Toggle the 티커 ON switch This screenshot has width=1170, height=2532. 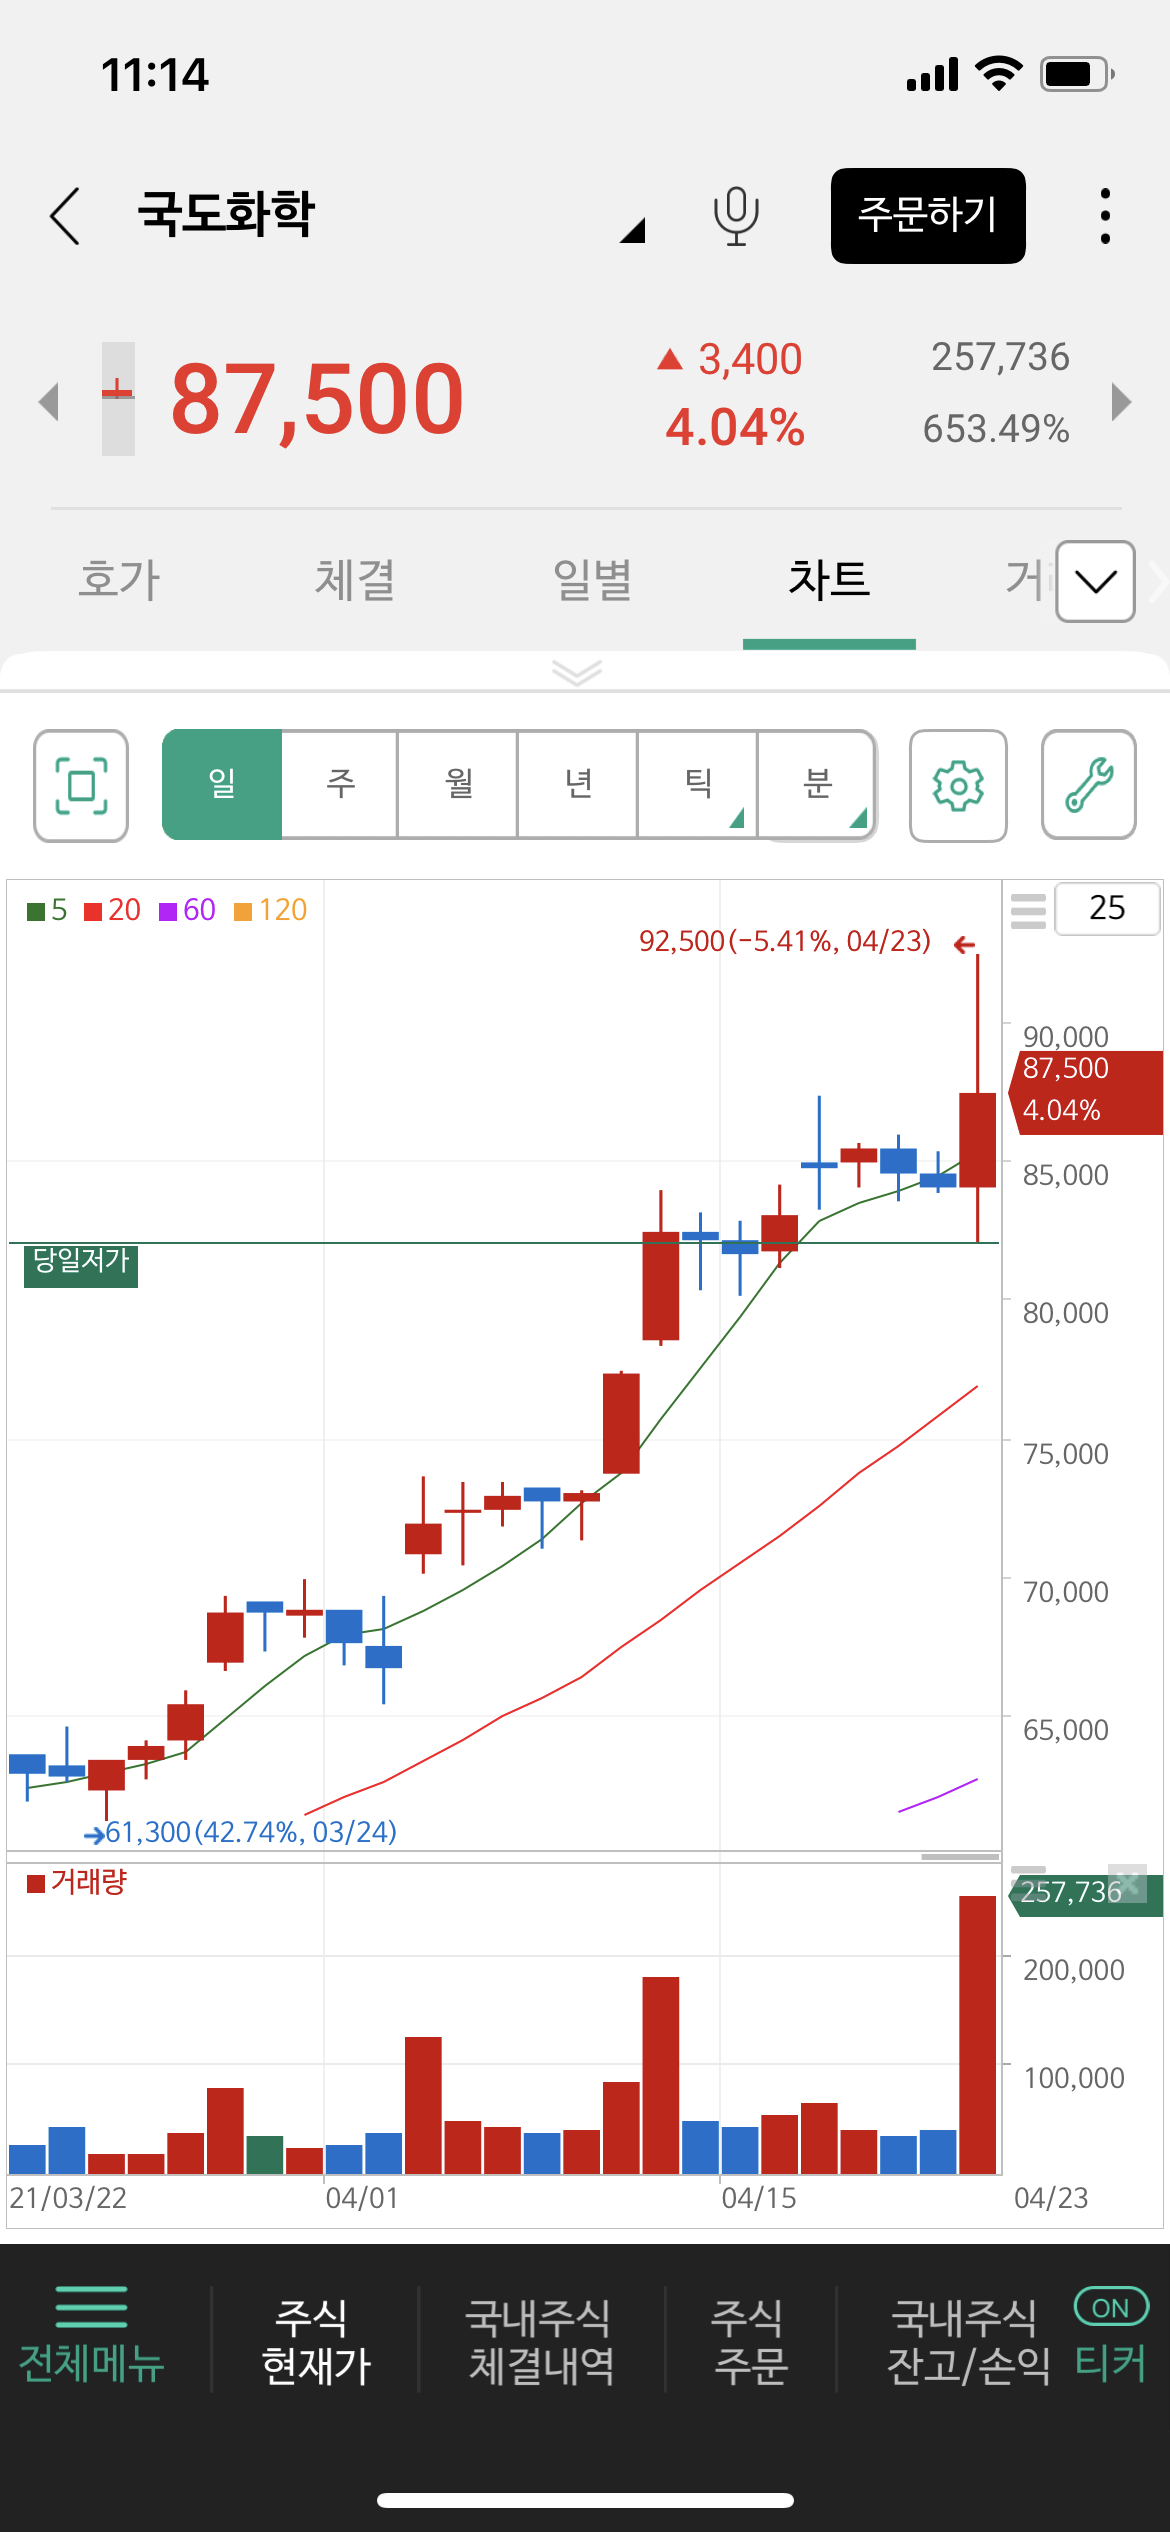tap(1111, 2308)
